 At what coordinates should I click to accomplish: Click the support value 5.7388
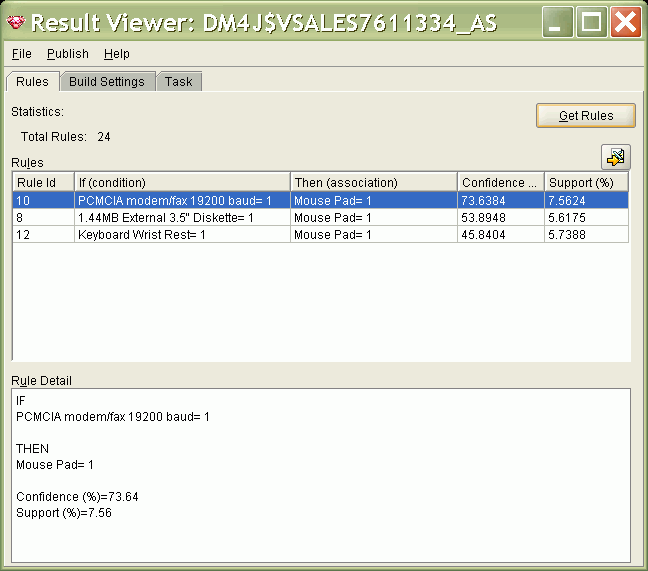click(x=586, y=234)
